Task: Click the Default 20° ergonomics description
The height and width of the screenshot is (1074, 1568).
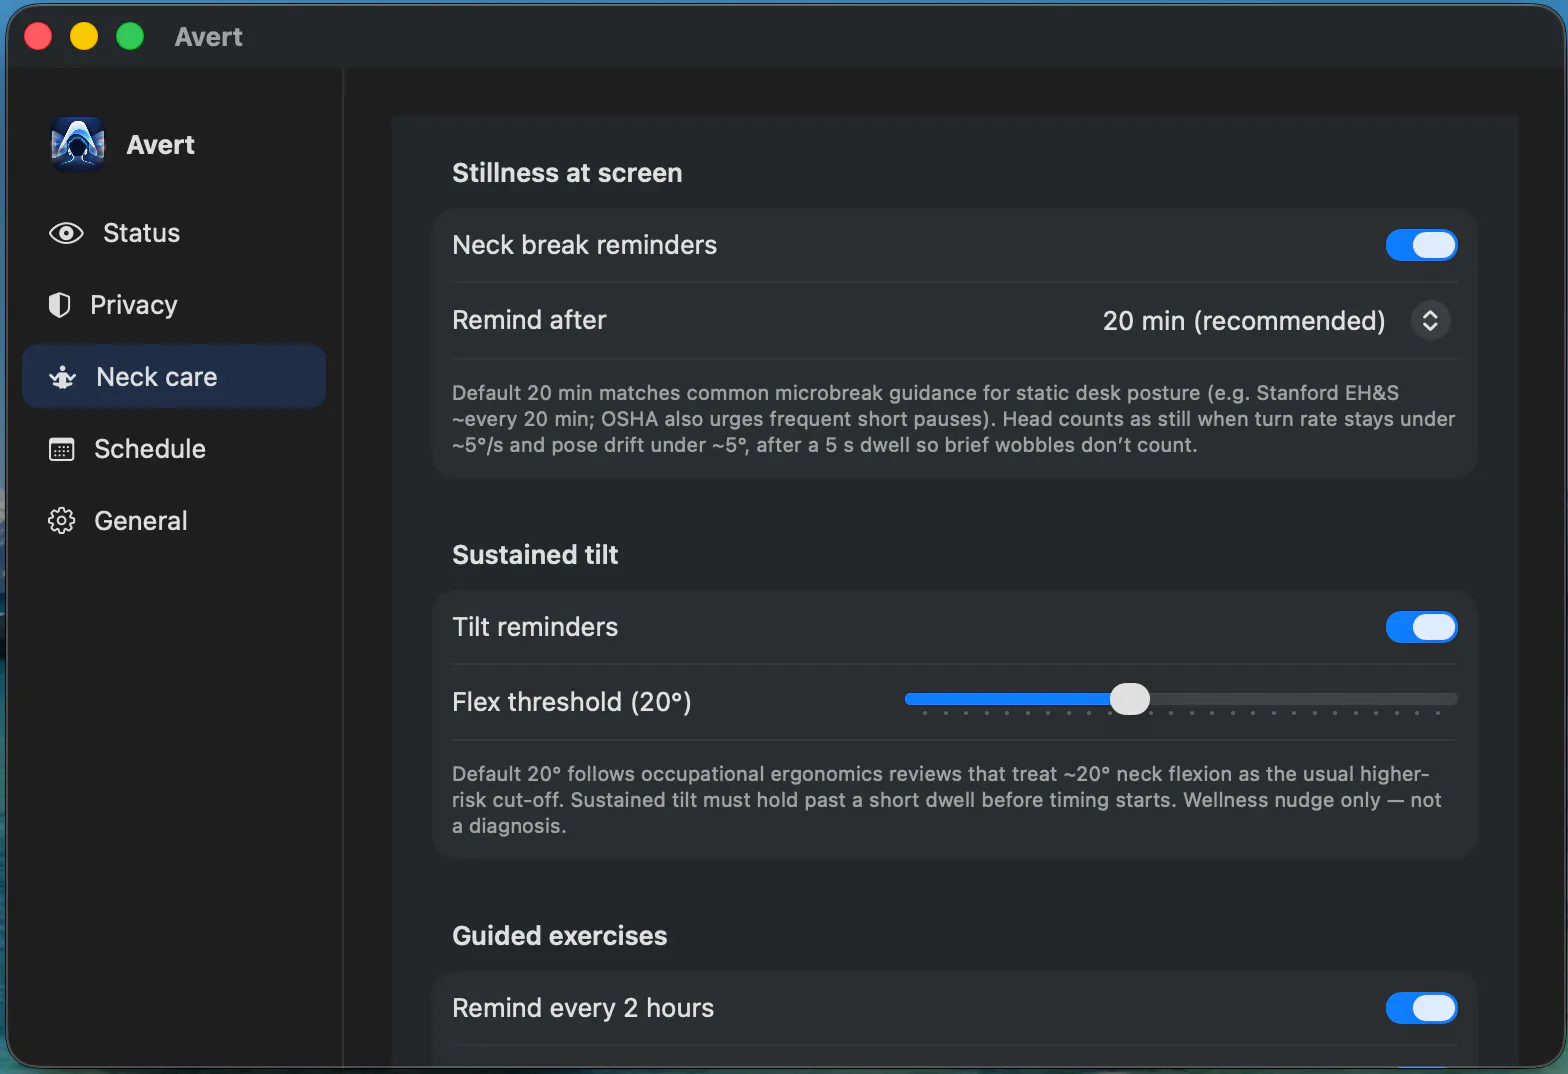Action: [x=946, y=800]
